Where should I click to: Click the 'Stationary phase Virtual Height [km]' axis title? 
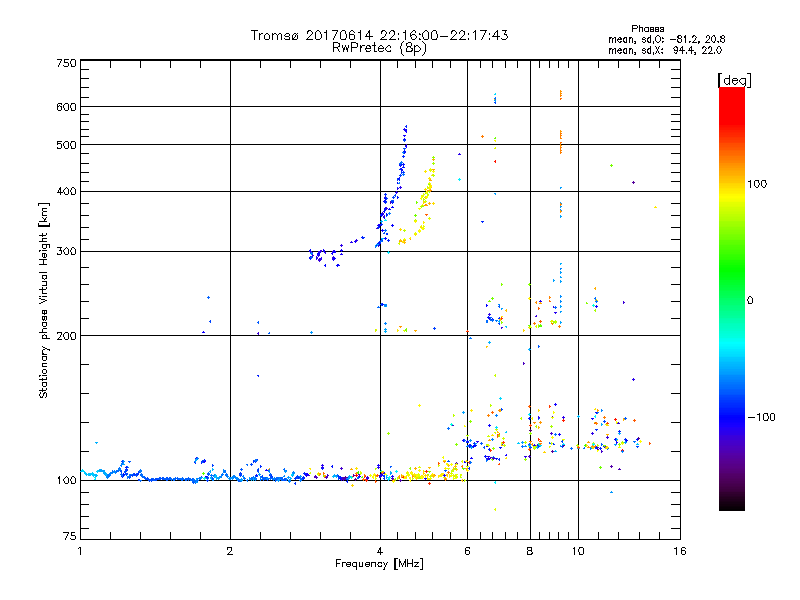pyautogui.click(x=44, y=300)
